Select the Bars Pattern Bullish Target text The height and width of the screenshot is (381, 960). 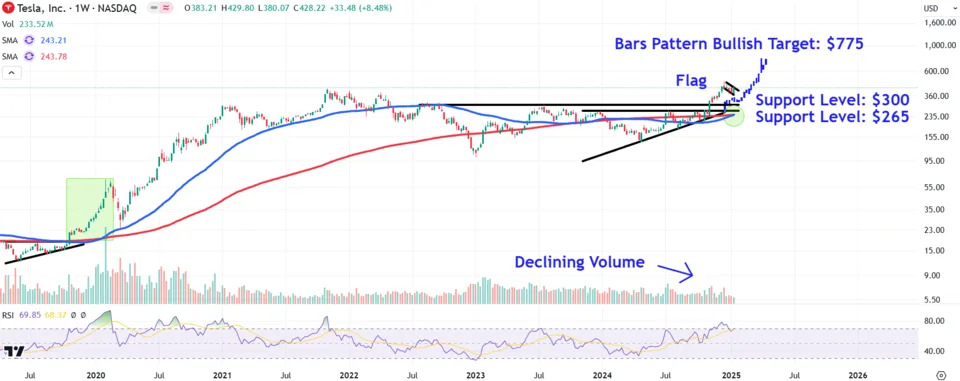tap(739, 44)
